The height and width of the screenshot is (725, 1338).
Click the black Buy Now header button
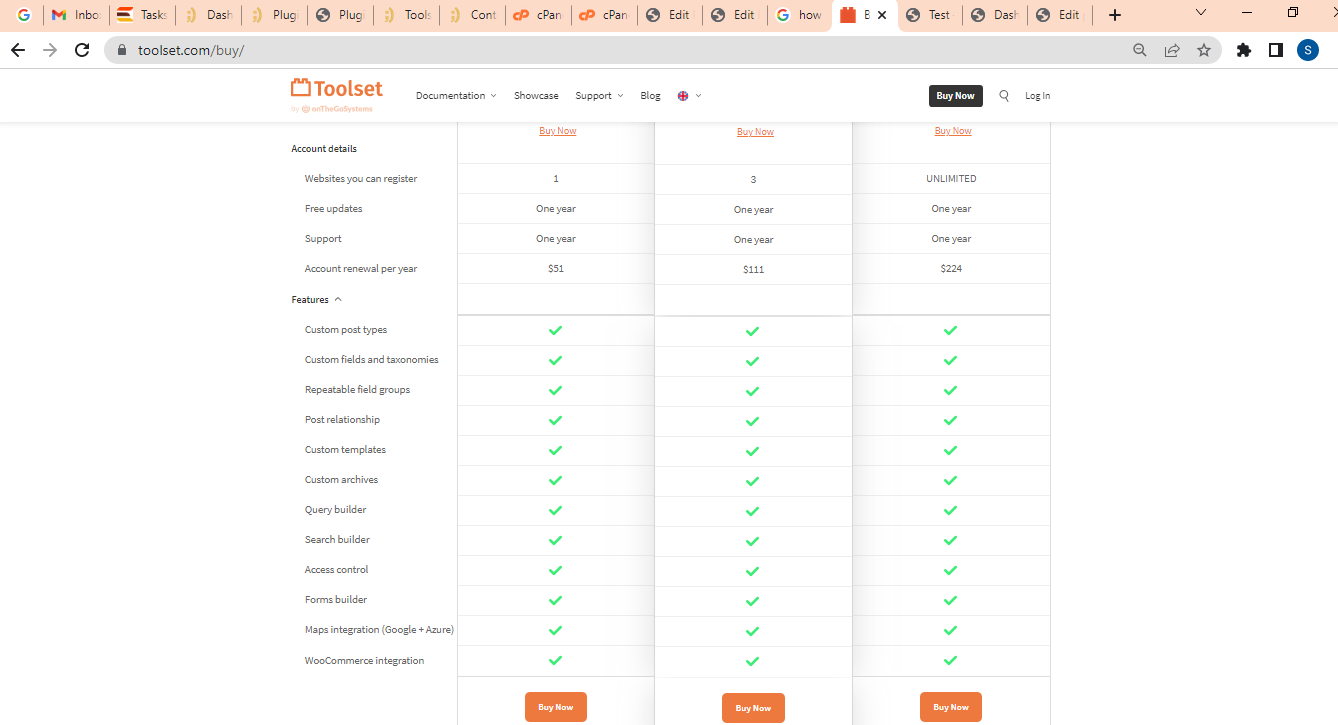pos(955,96)
